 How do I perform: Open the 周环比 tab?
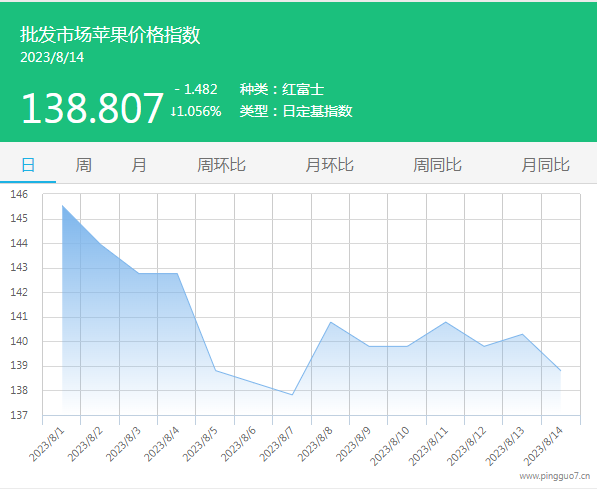coord(221,165)
